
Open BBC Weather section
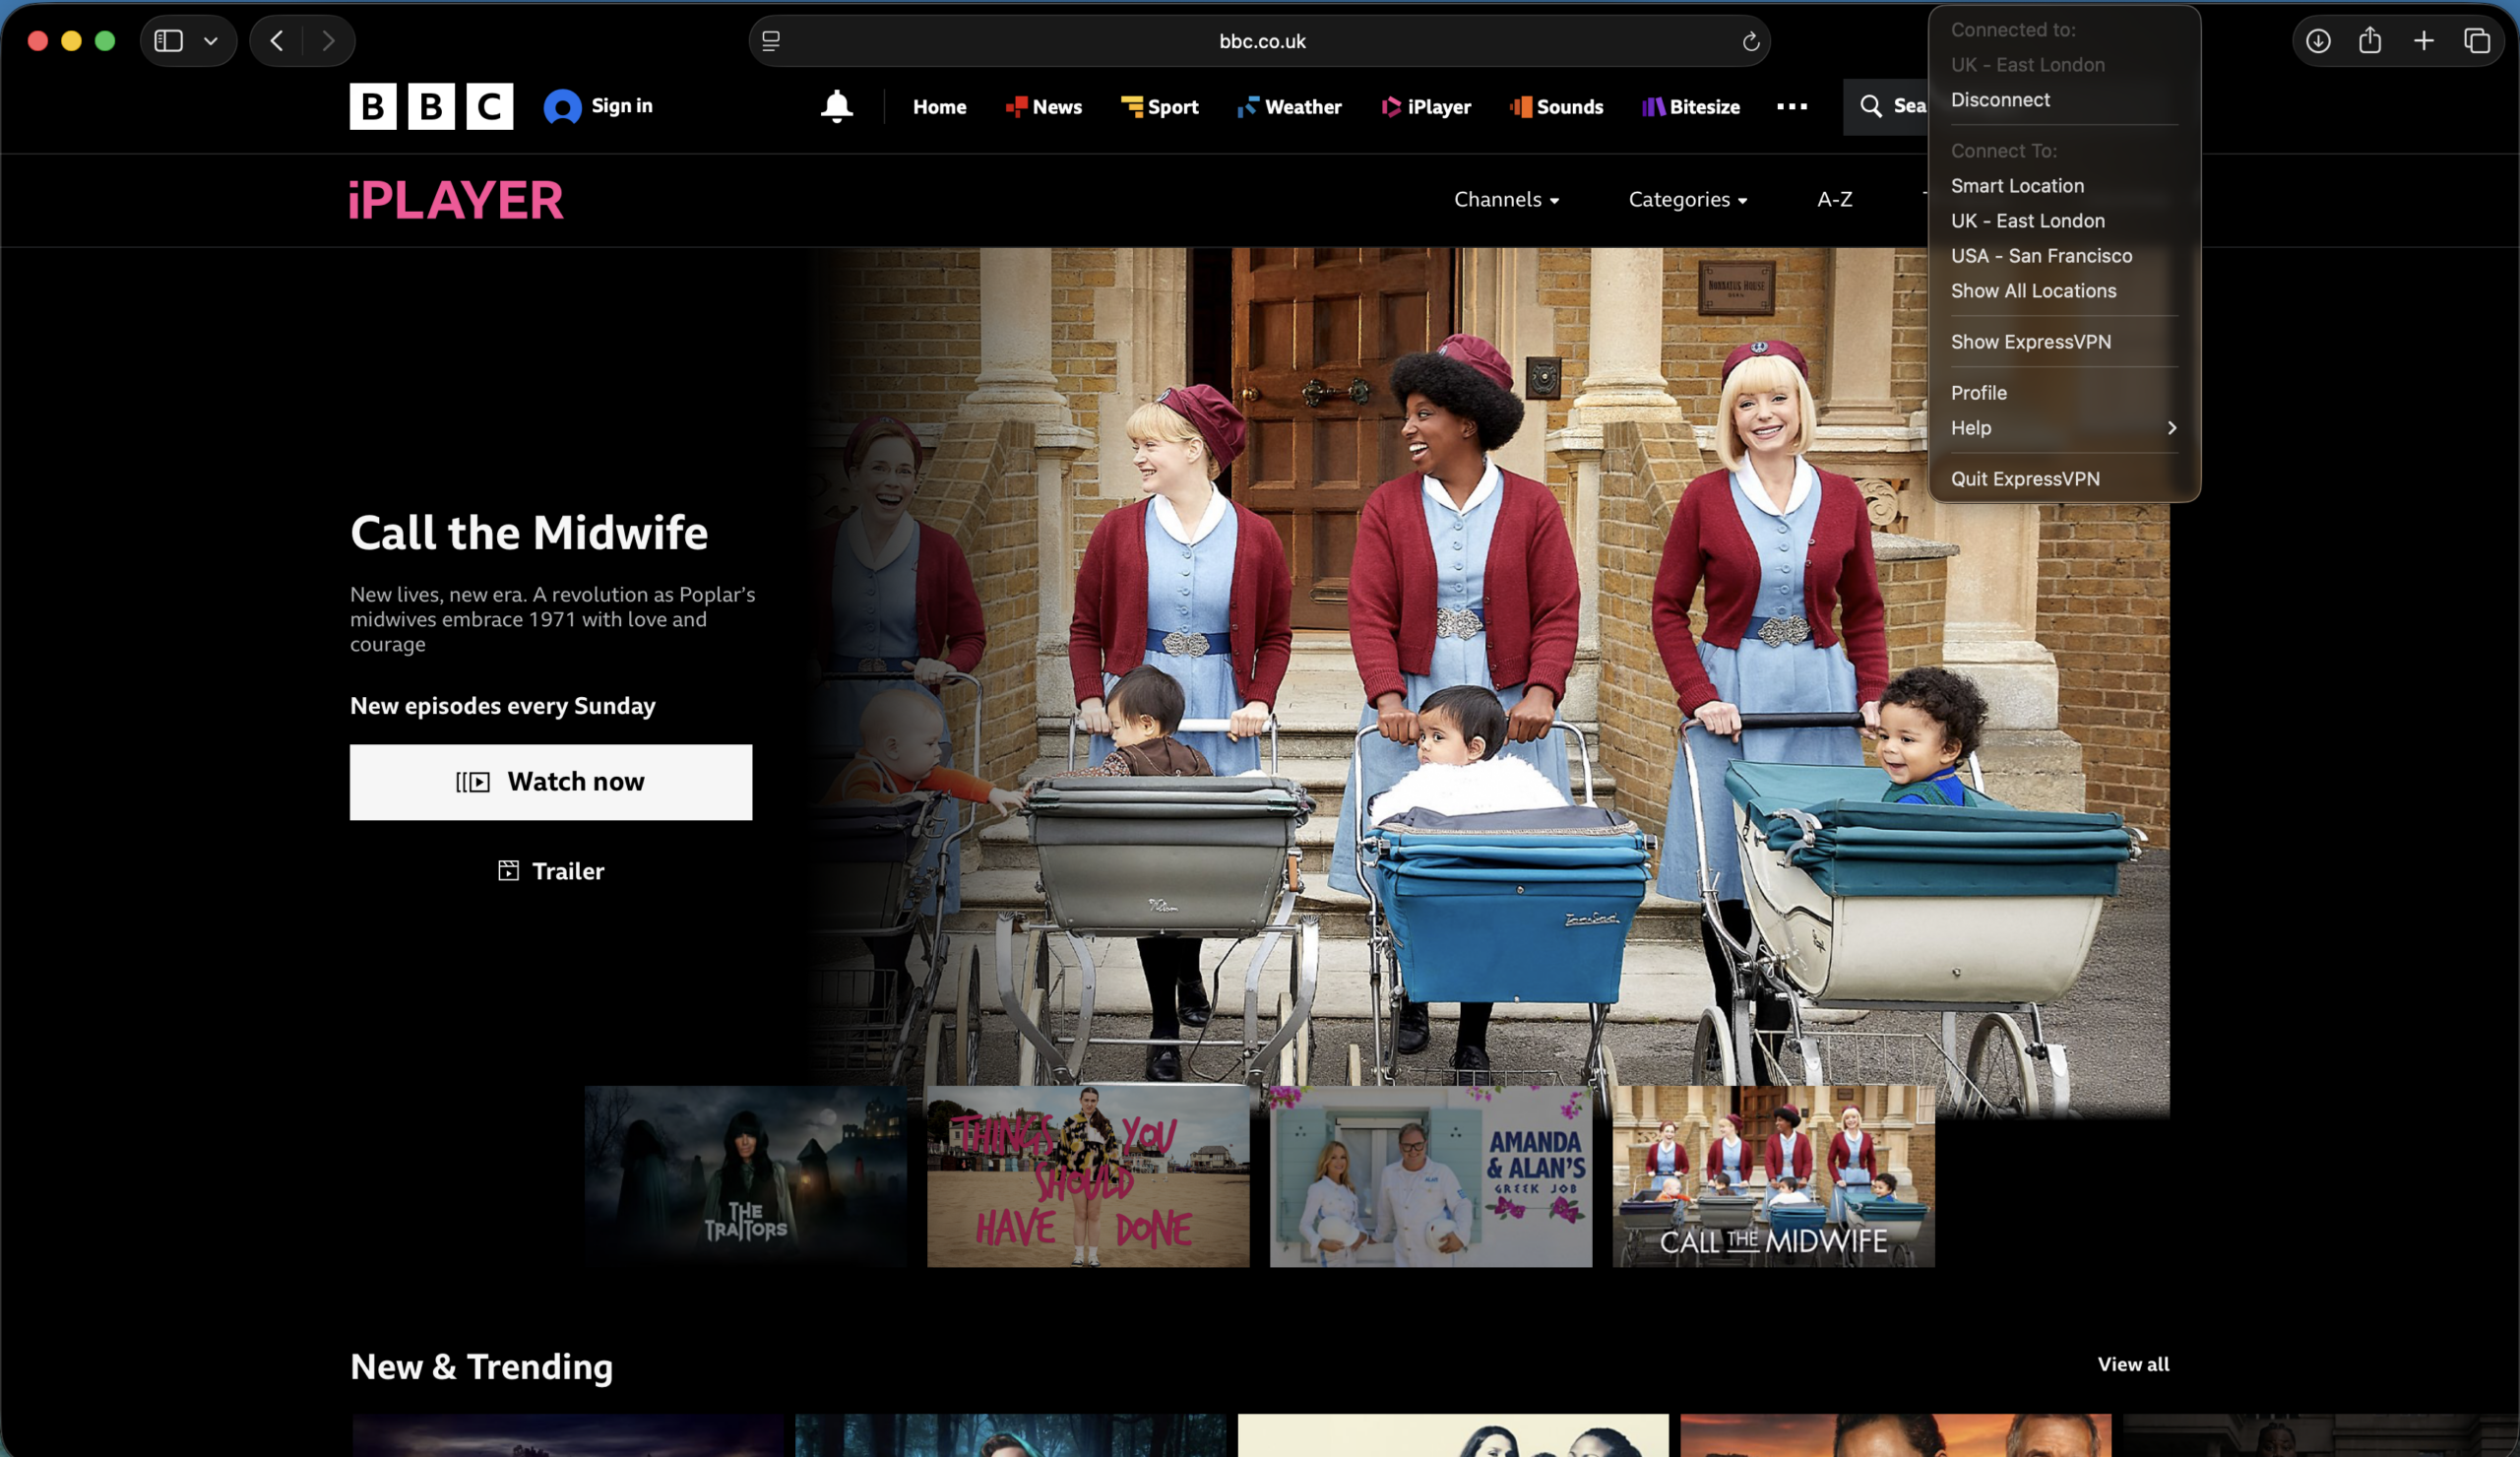point(1289,107)
